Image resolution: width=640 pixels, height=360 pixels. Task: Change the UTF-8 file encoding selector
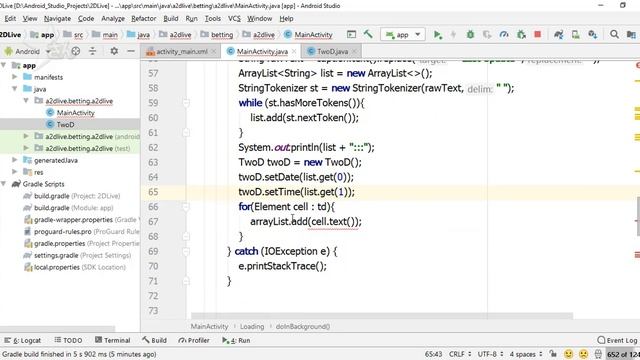coord(491,354)
